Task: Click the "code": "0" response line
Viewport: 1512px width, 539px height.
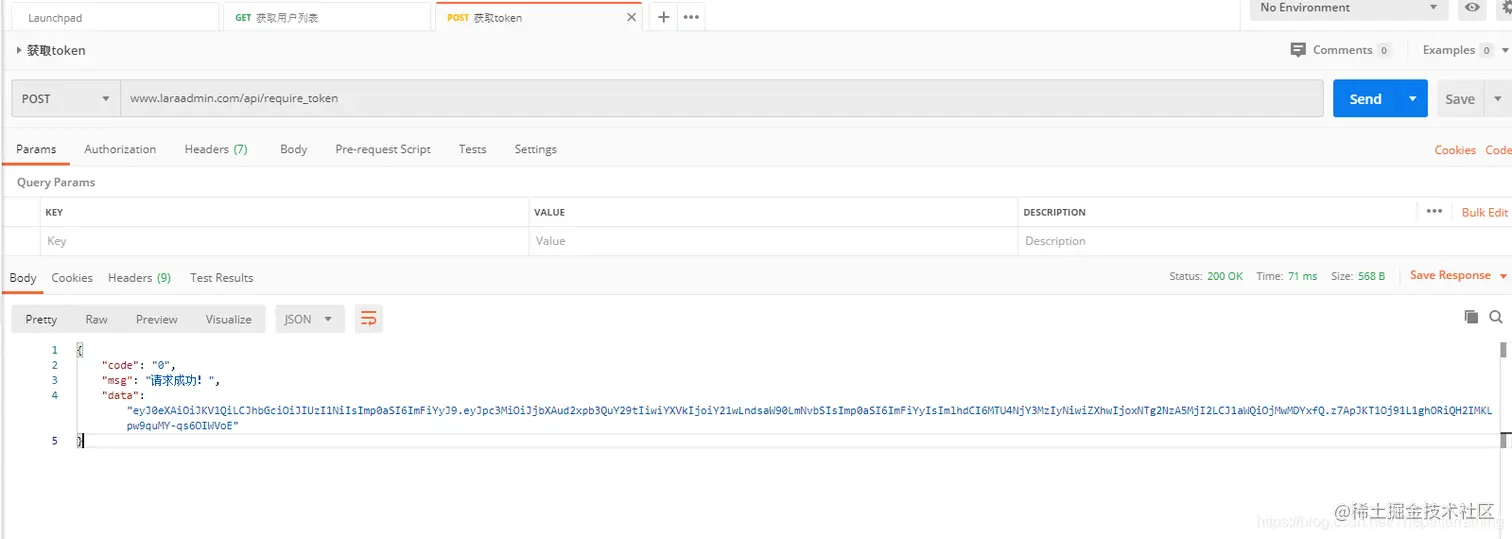Action: 138,365
